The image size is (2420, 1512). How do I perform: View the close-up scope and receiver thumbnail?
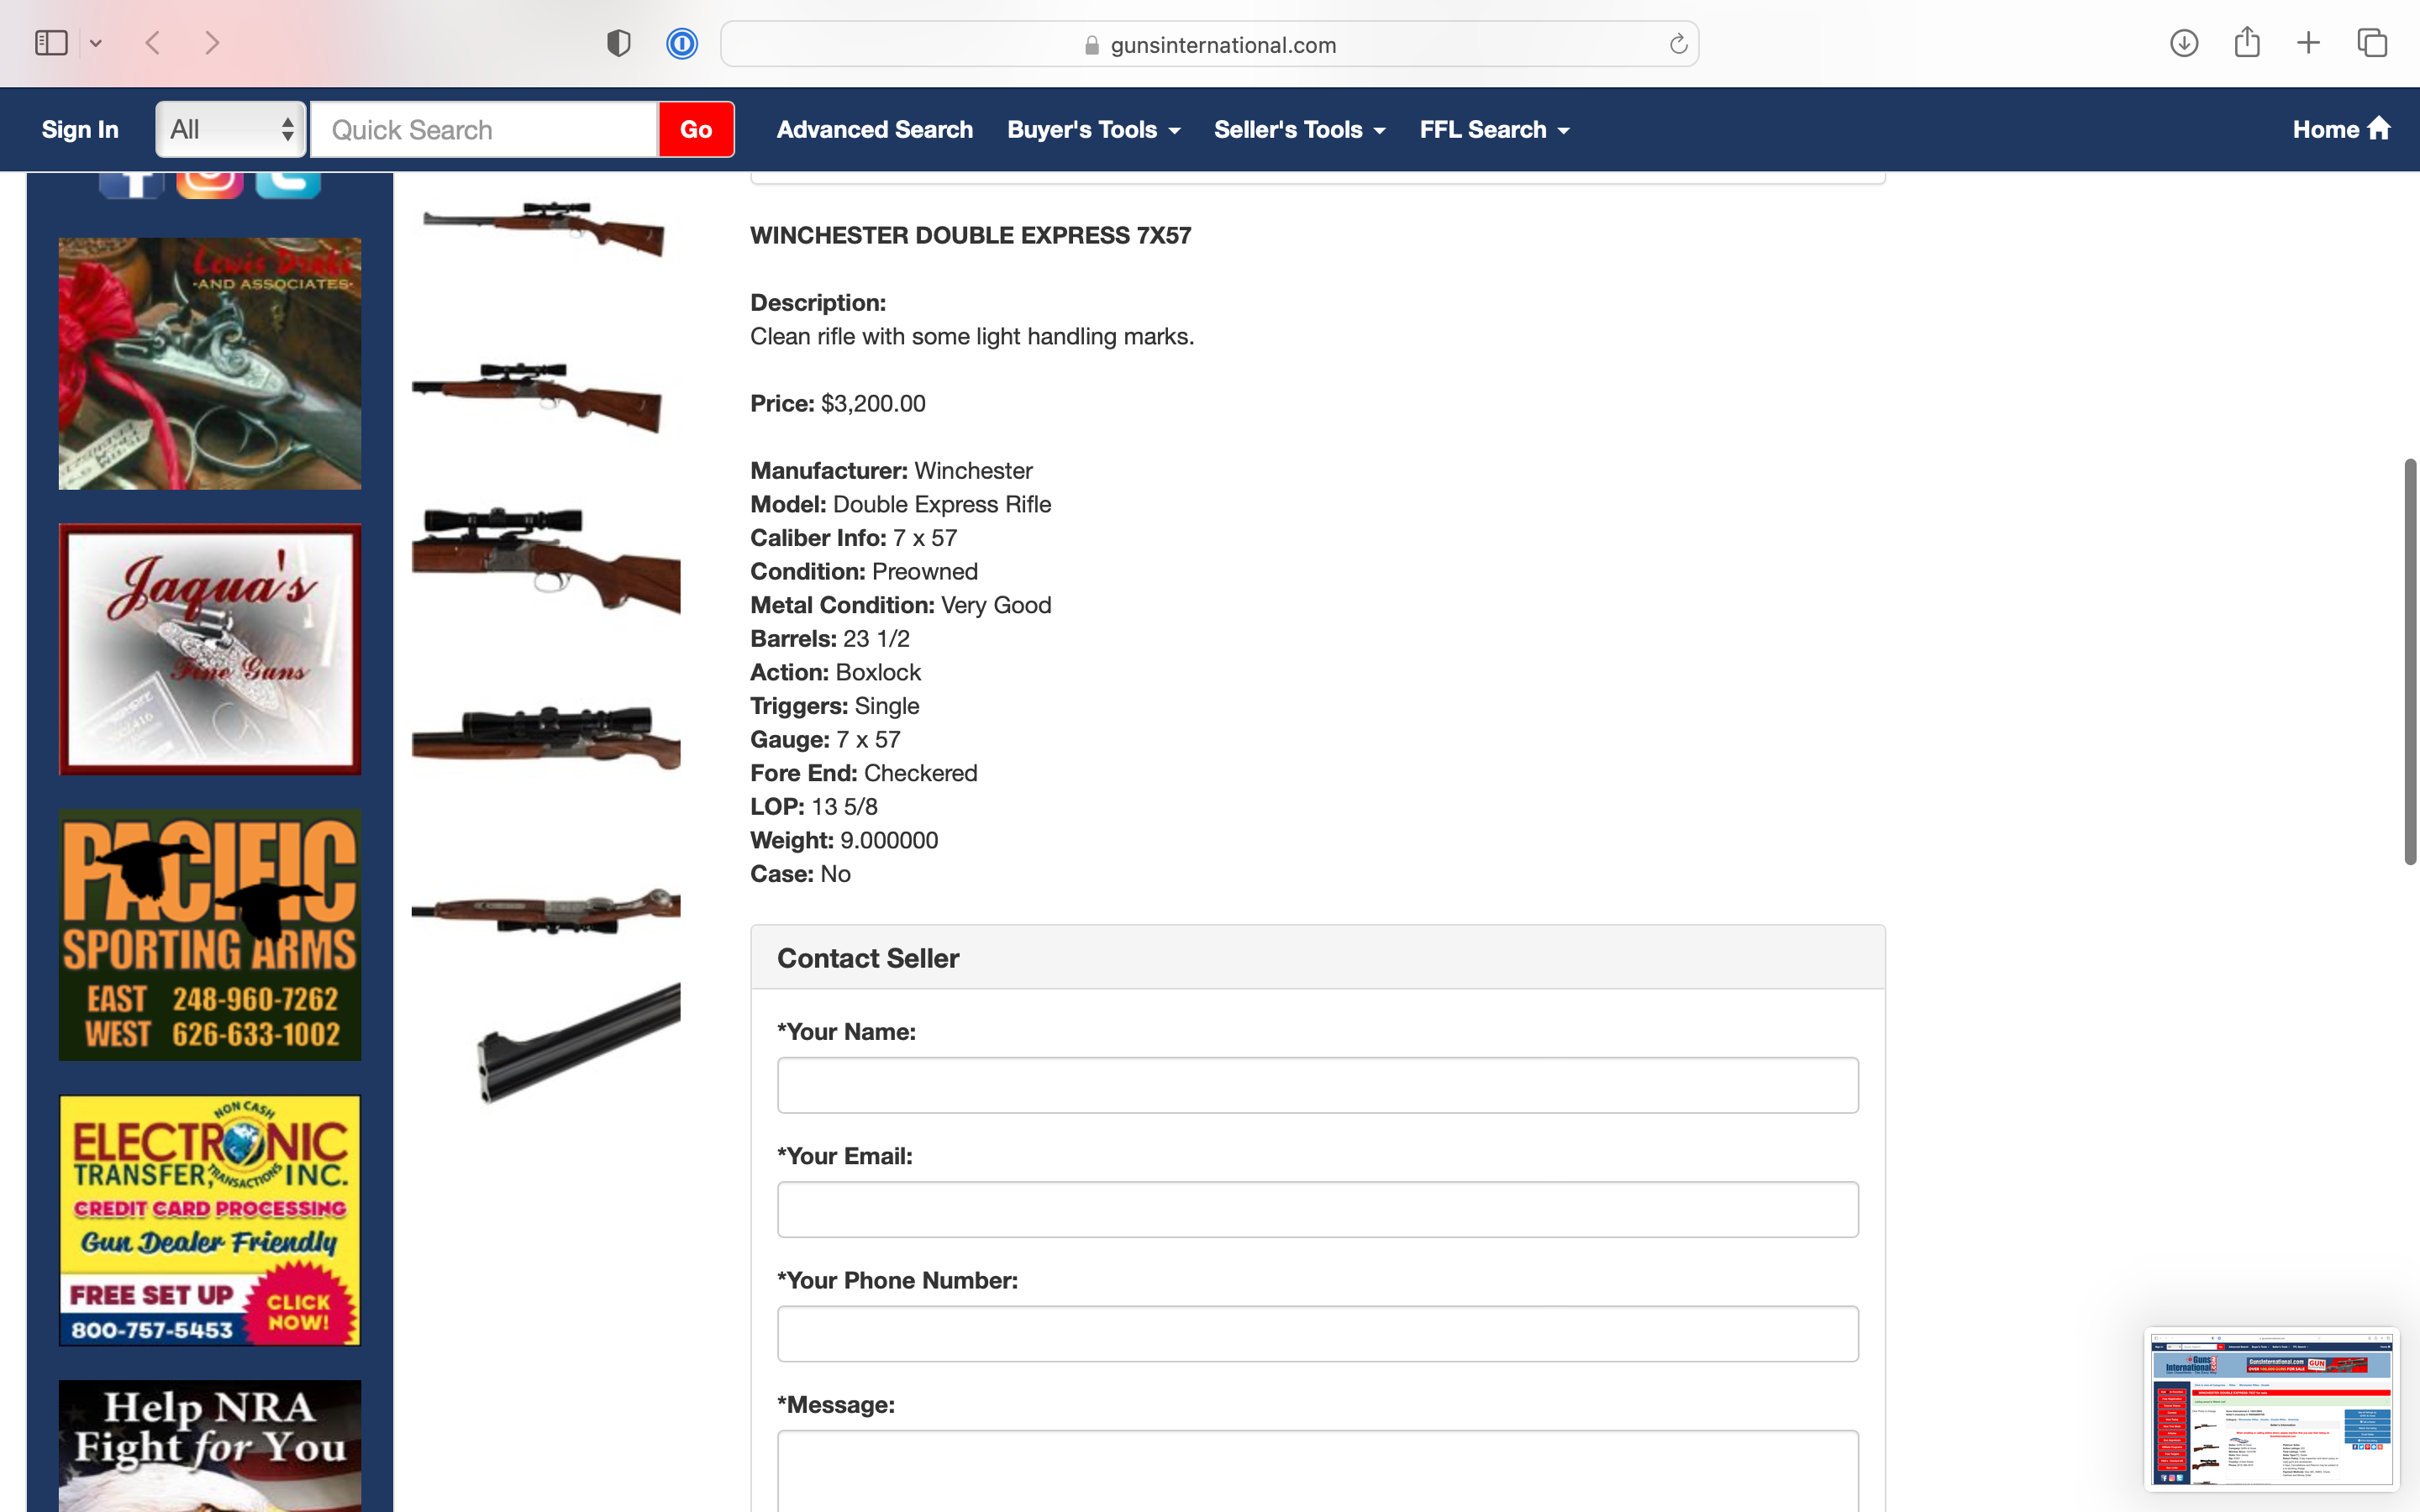coord(546,560)
